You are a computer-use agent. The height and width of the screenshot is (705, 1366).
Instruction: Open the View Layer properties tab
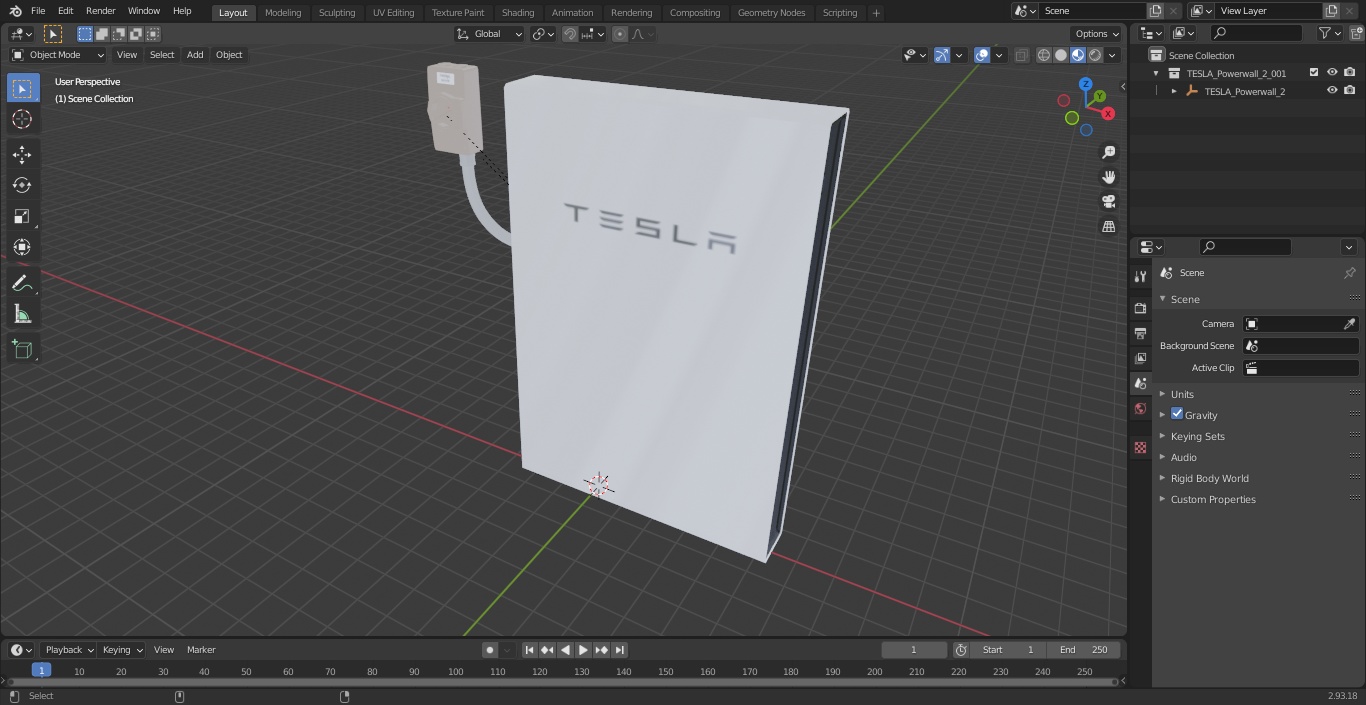pyautogui.click(x=1140, y=358)
